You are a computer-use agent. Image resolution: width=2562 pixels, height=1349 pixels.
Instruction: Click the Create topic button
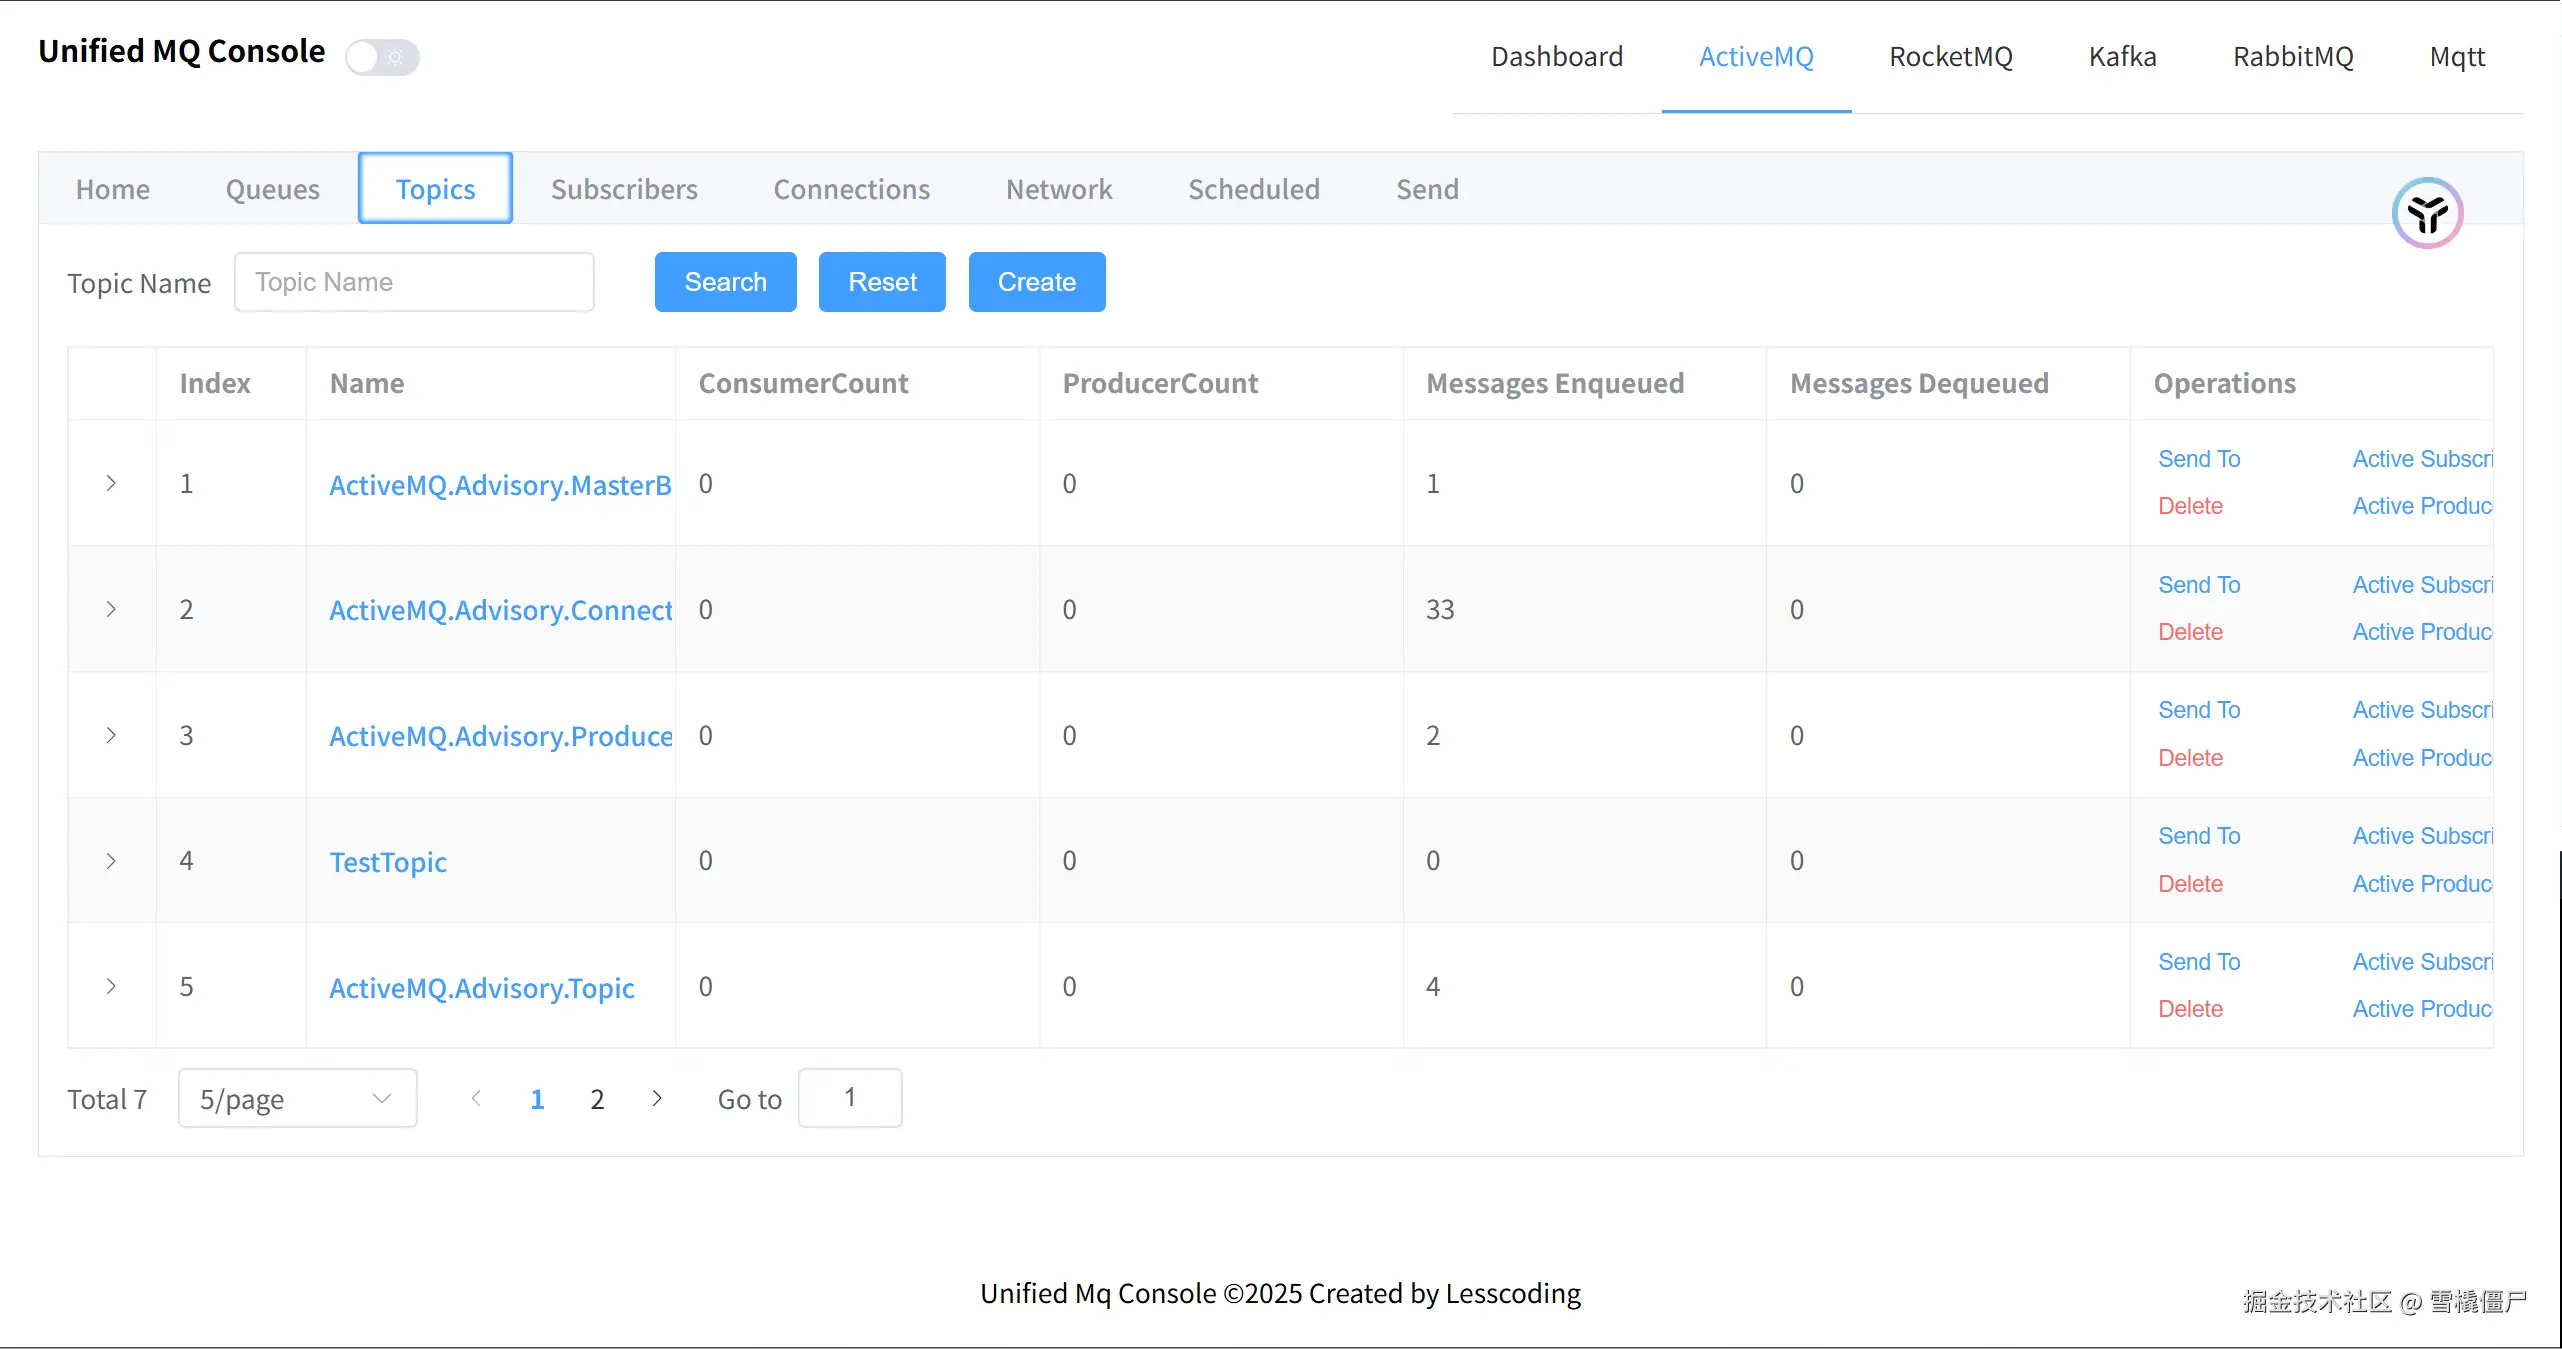pyautogui.click(x=1036, y=282)
